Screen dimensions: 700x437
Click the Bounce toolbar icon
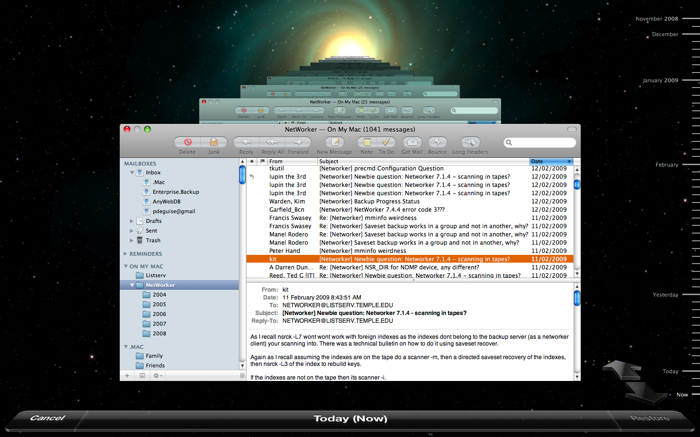tap(438, 142)
